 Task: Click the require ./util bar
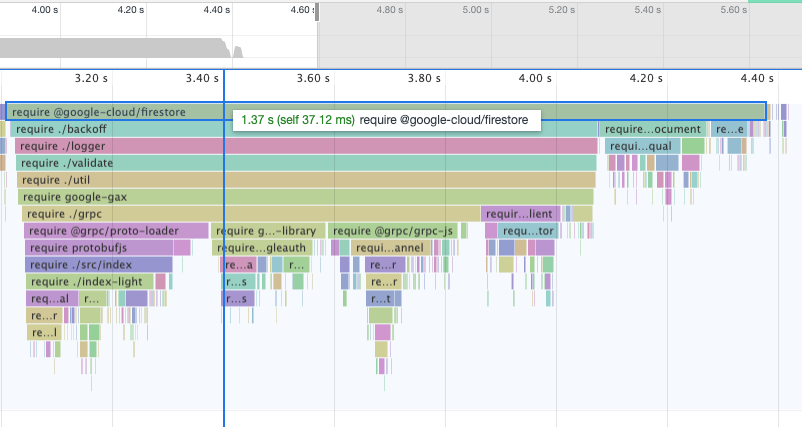coord(306,179)
